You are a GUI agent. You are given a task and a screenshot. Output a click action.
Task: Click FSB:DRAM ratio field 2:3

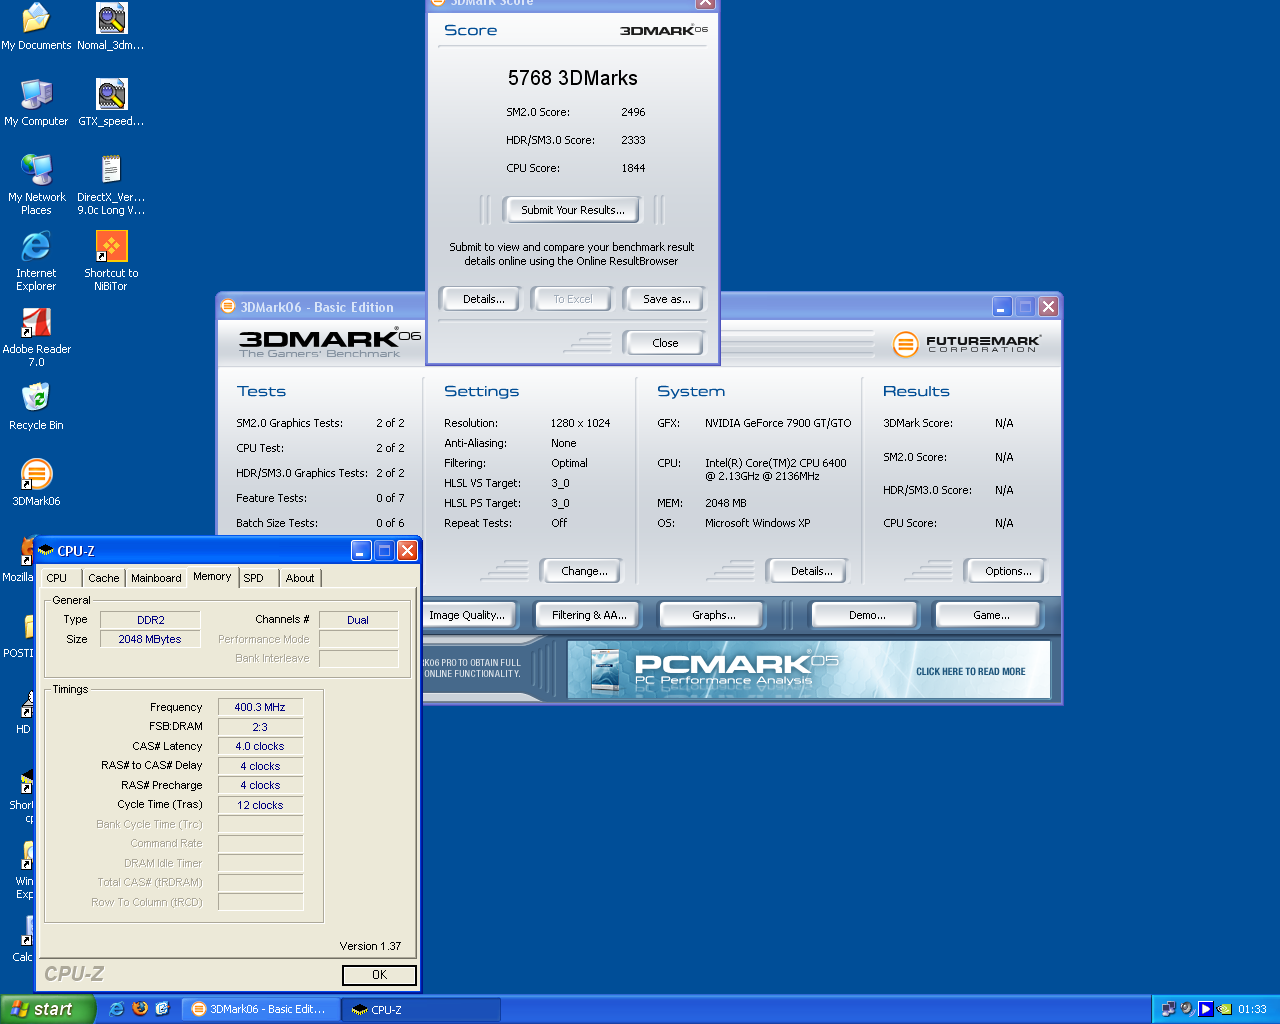[x=260, y=727]
